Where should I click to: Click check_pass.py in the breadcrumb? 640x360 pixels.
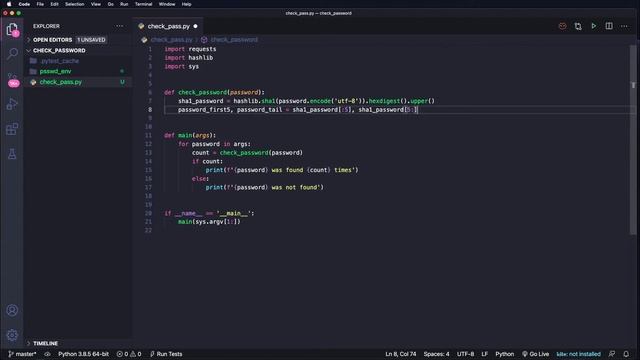(x=171, y=40)
